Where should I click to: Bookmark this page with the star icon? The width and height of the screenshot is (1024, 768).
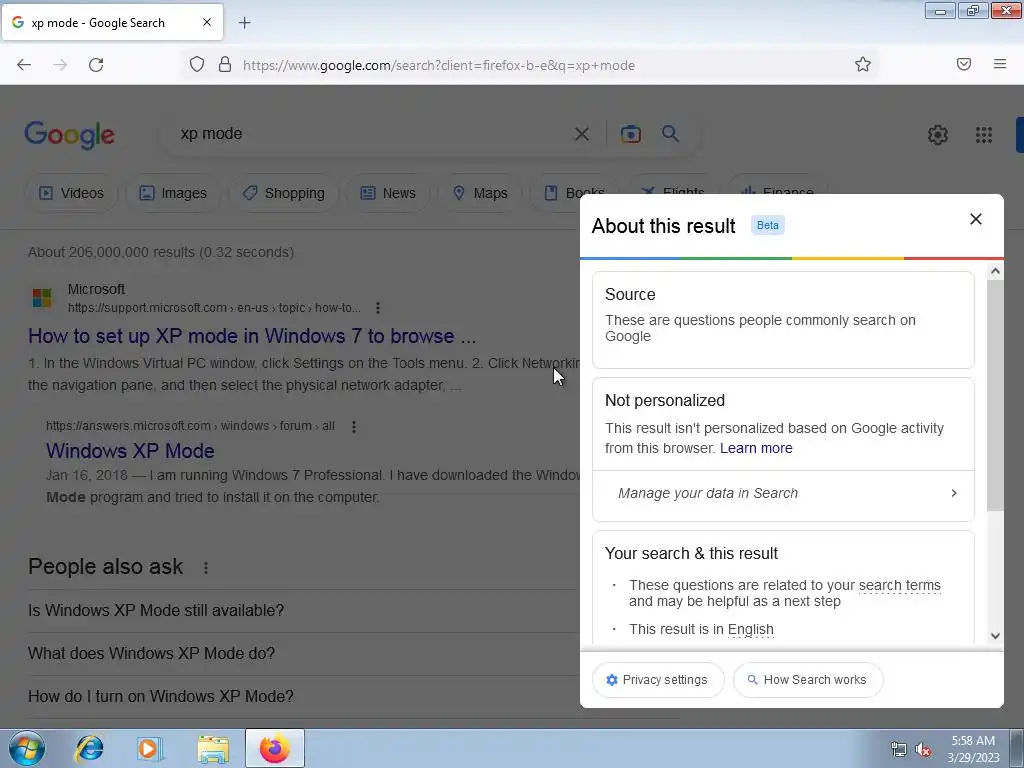click(863, 64)
